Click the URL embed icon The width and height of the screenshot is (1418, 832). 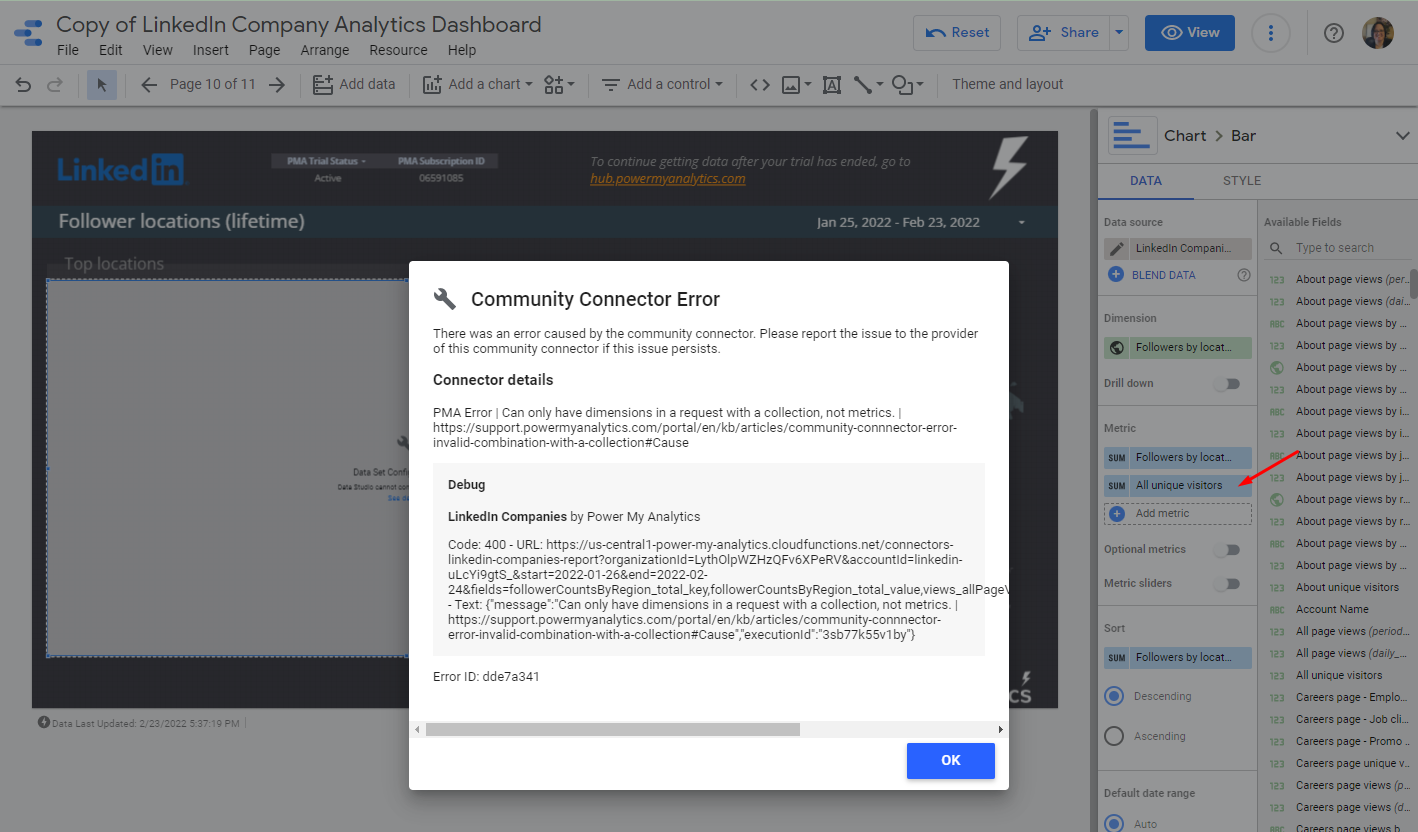[759, 84]
